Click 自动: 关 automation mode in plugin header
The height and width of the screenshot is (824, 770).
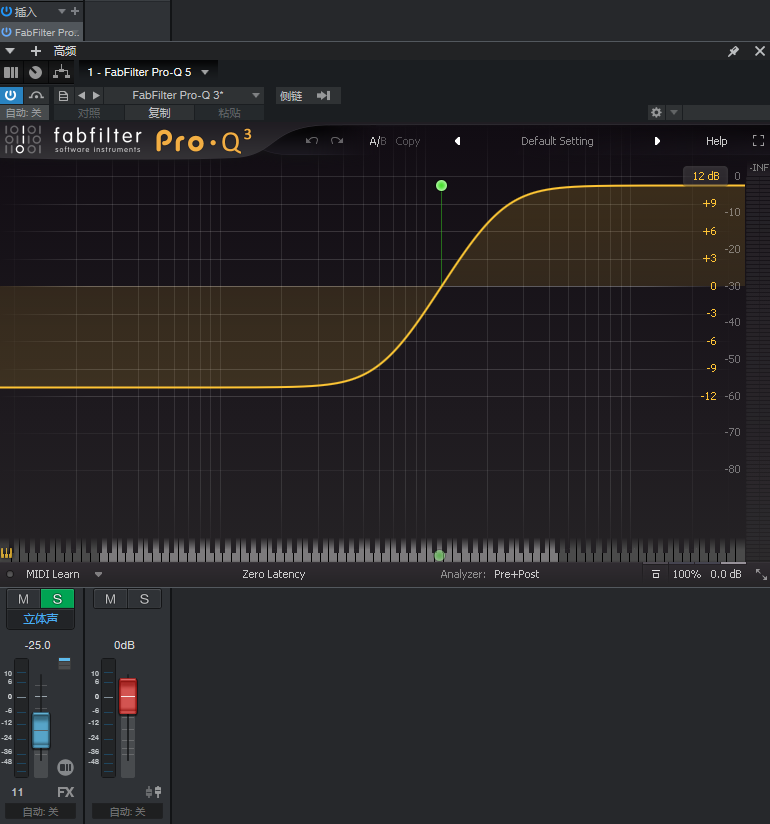click(x=24, y=112)
